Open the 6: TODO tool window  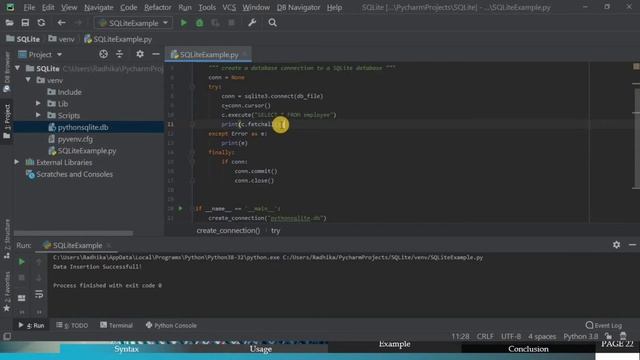pyautogui.click(x=72, y=325)
